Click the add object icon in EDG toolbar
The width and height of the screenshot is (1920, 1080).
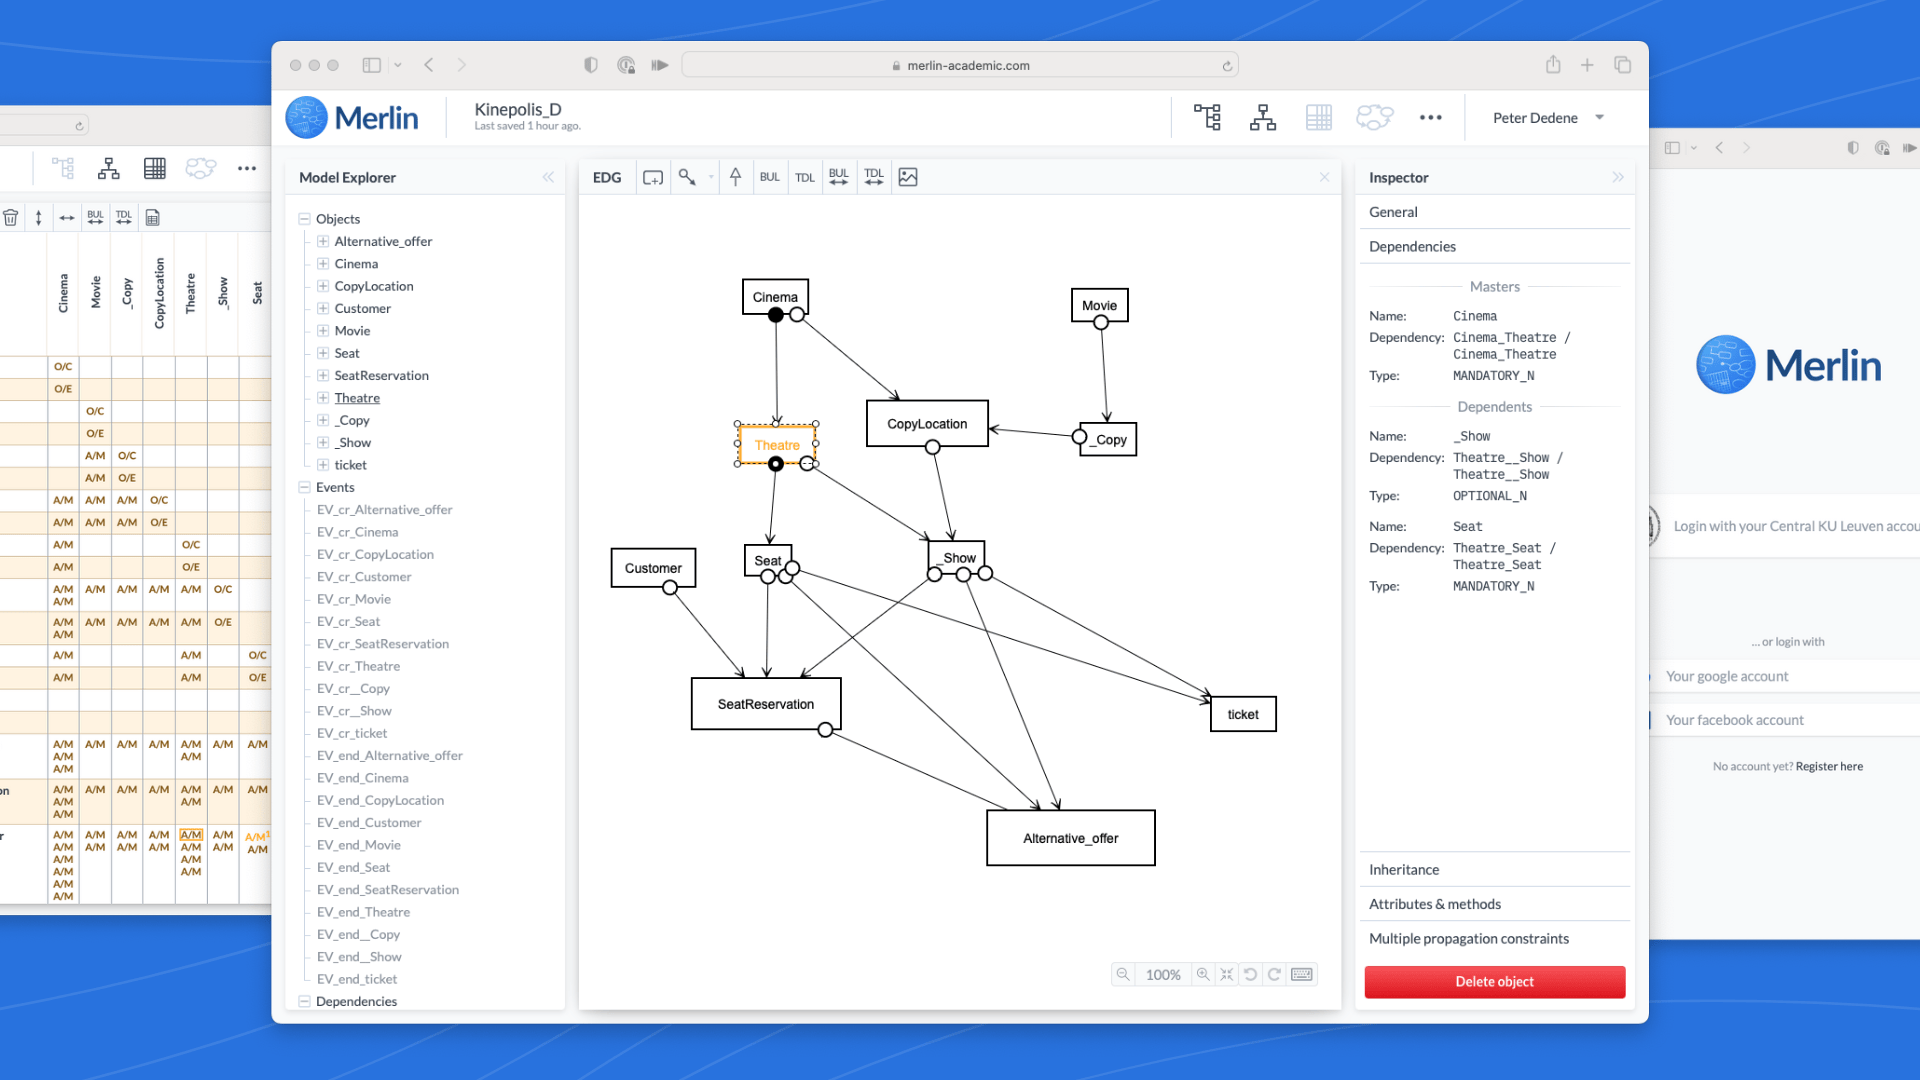(x=653, y=177)
